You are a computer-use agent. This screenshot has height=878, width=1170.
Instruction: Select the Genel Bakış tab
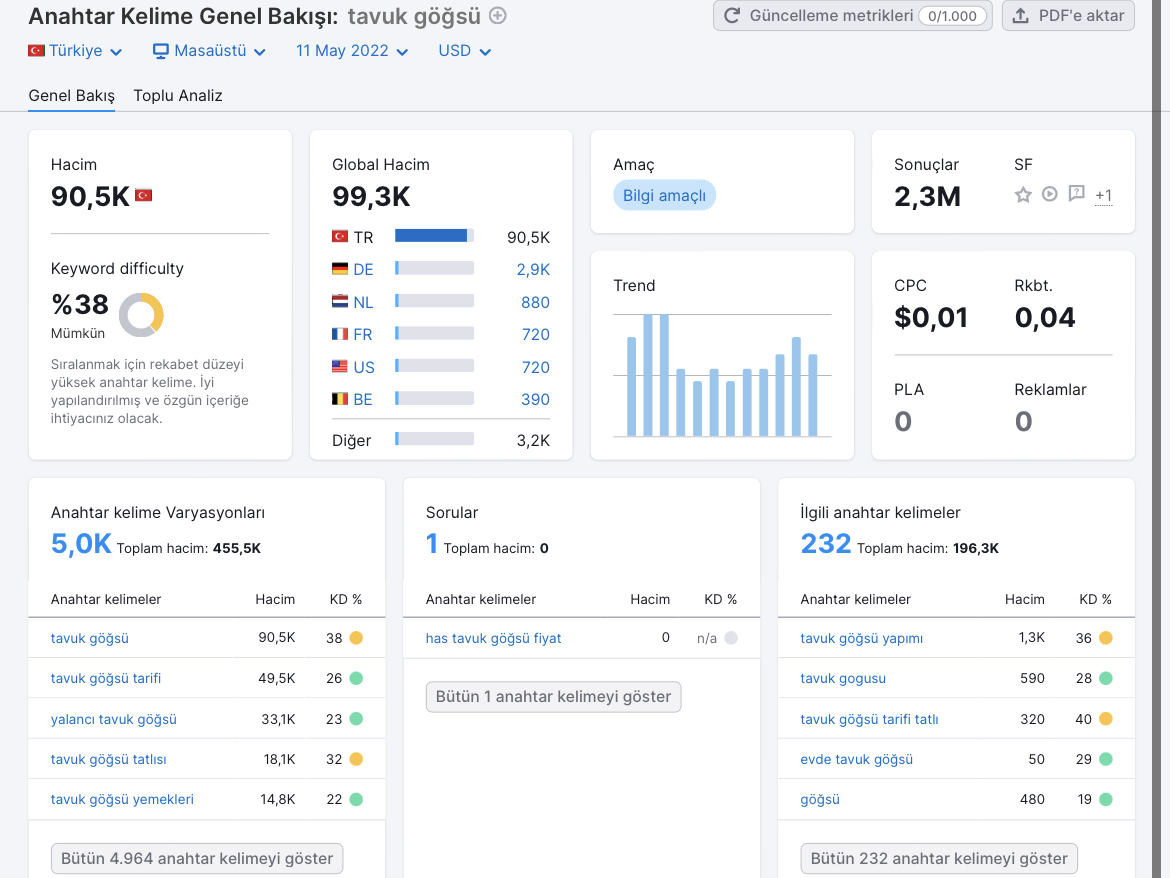tap(72, 95)
